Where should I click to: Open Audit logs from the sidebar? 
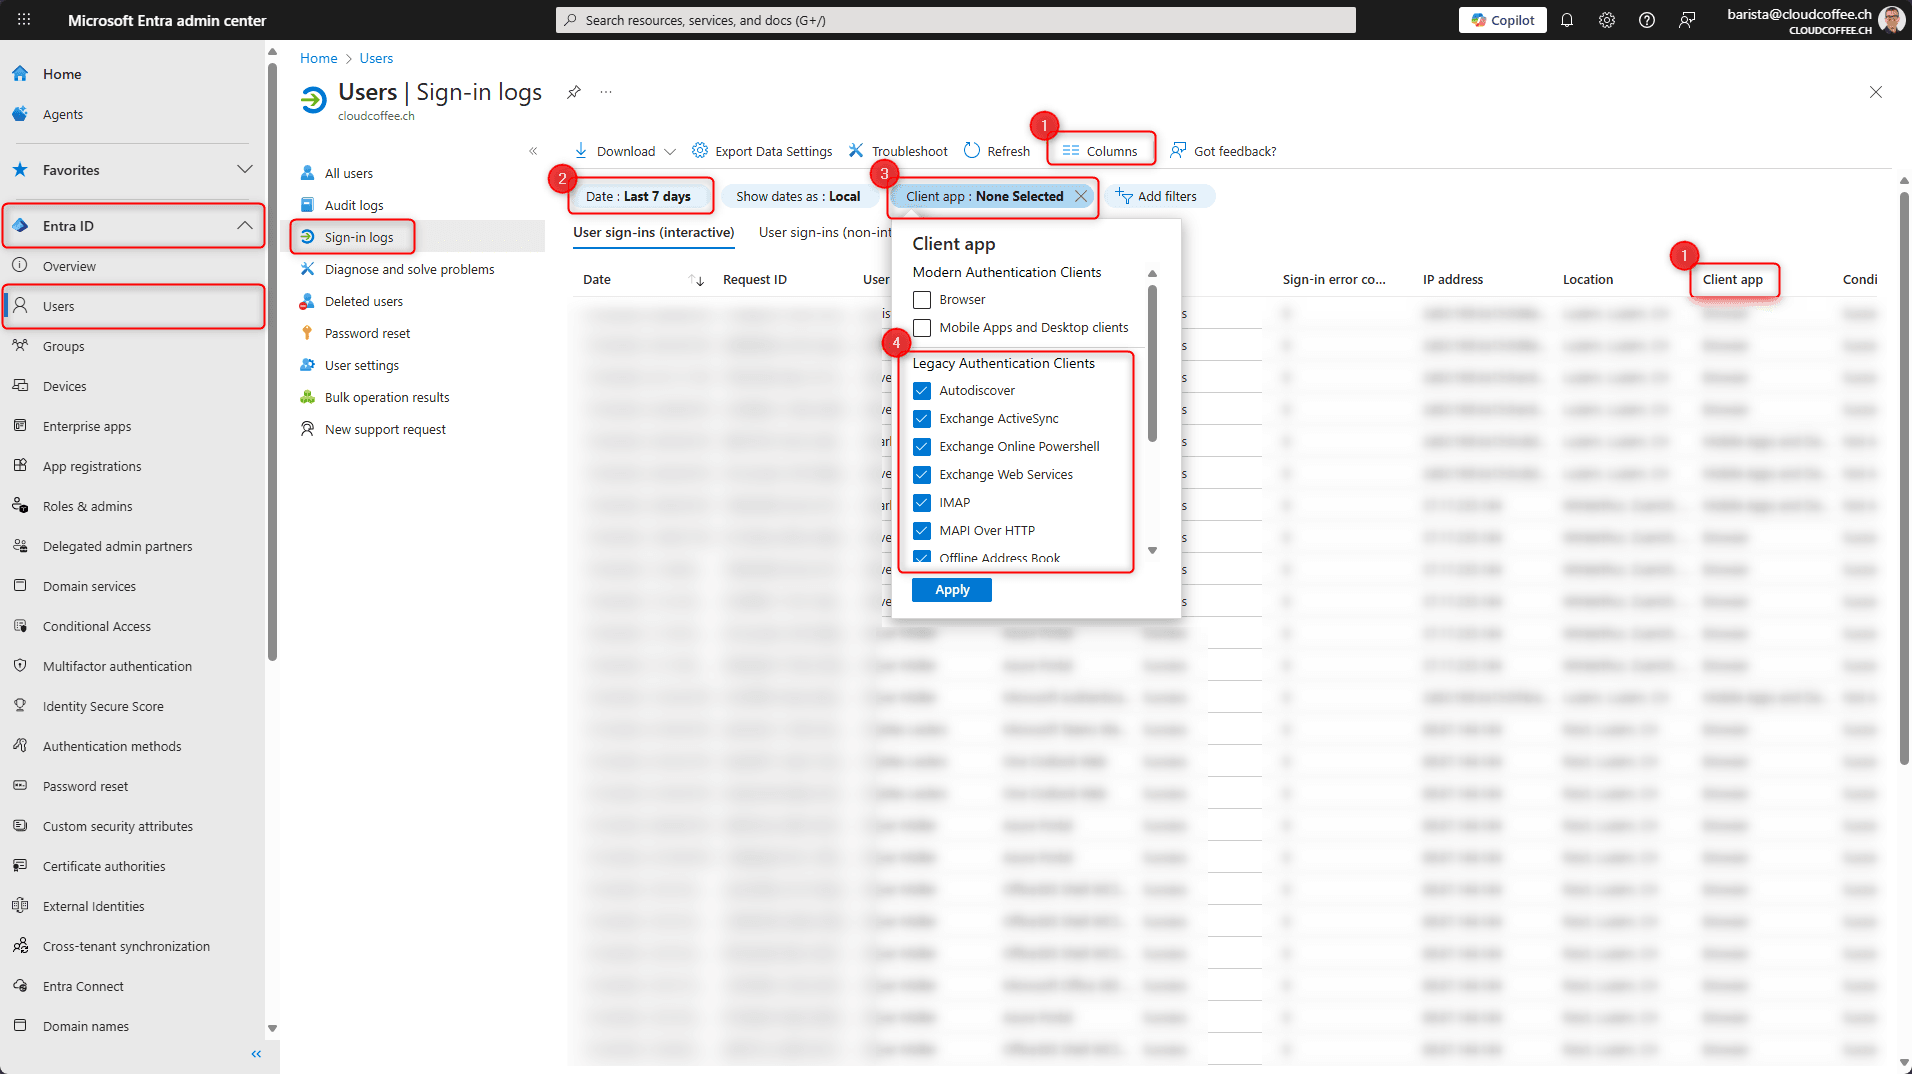point(354,204)
